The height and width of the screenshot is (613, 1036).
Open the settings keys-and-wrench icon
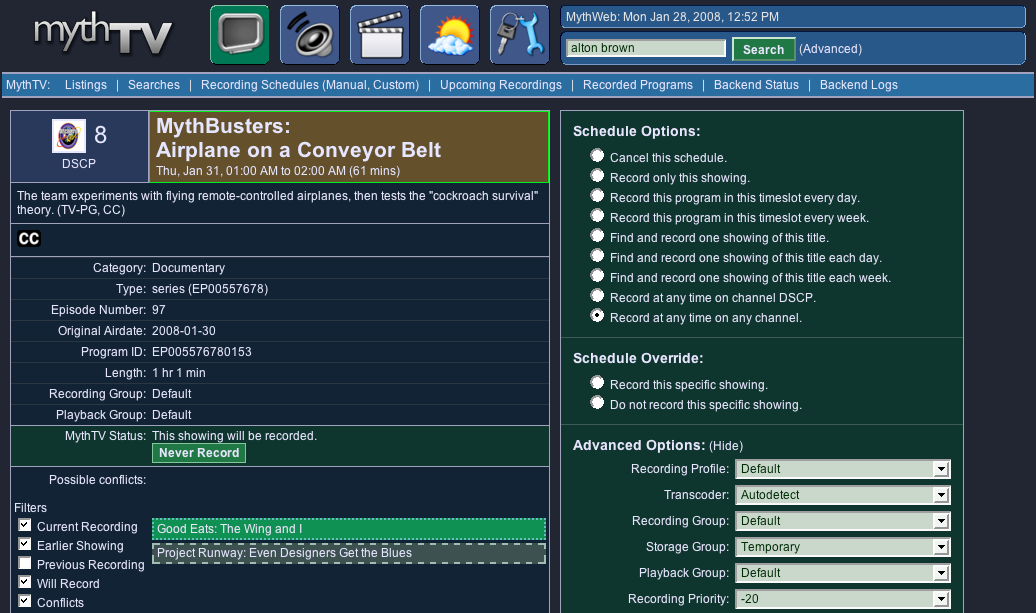click(519, 35)
